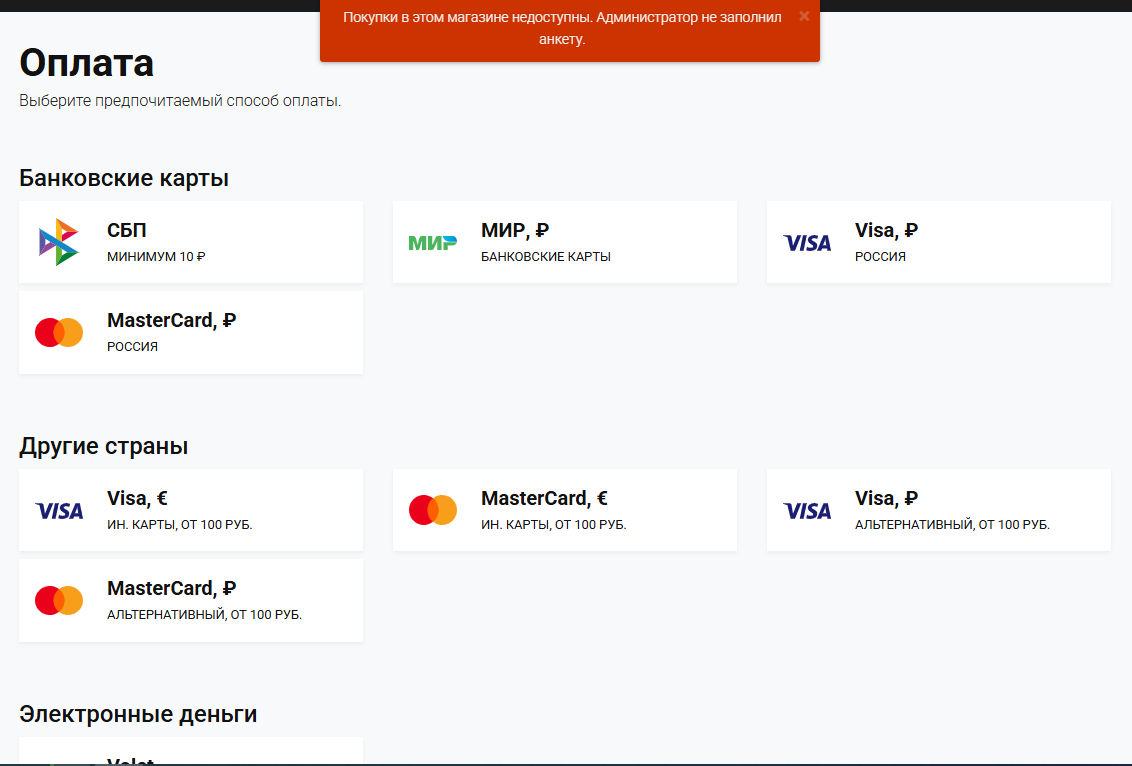Click the СБП payment system logo
The height and width of the screenshot is (766, 1132).
(59, 242)
